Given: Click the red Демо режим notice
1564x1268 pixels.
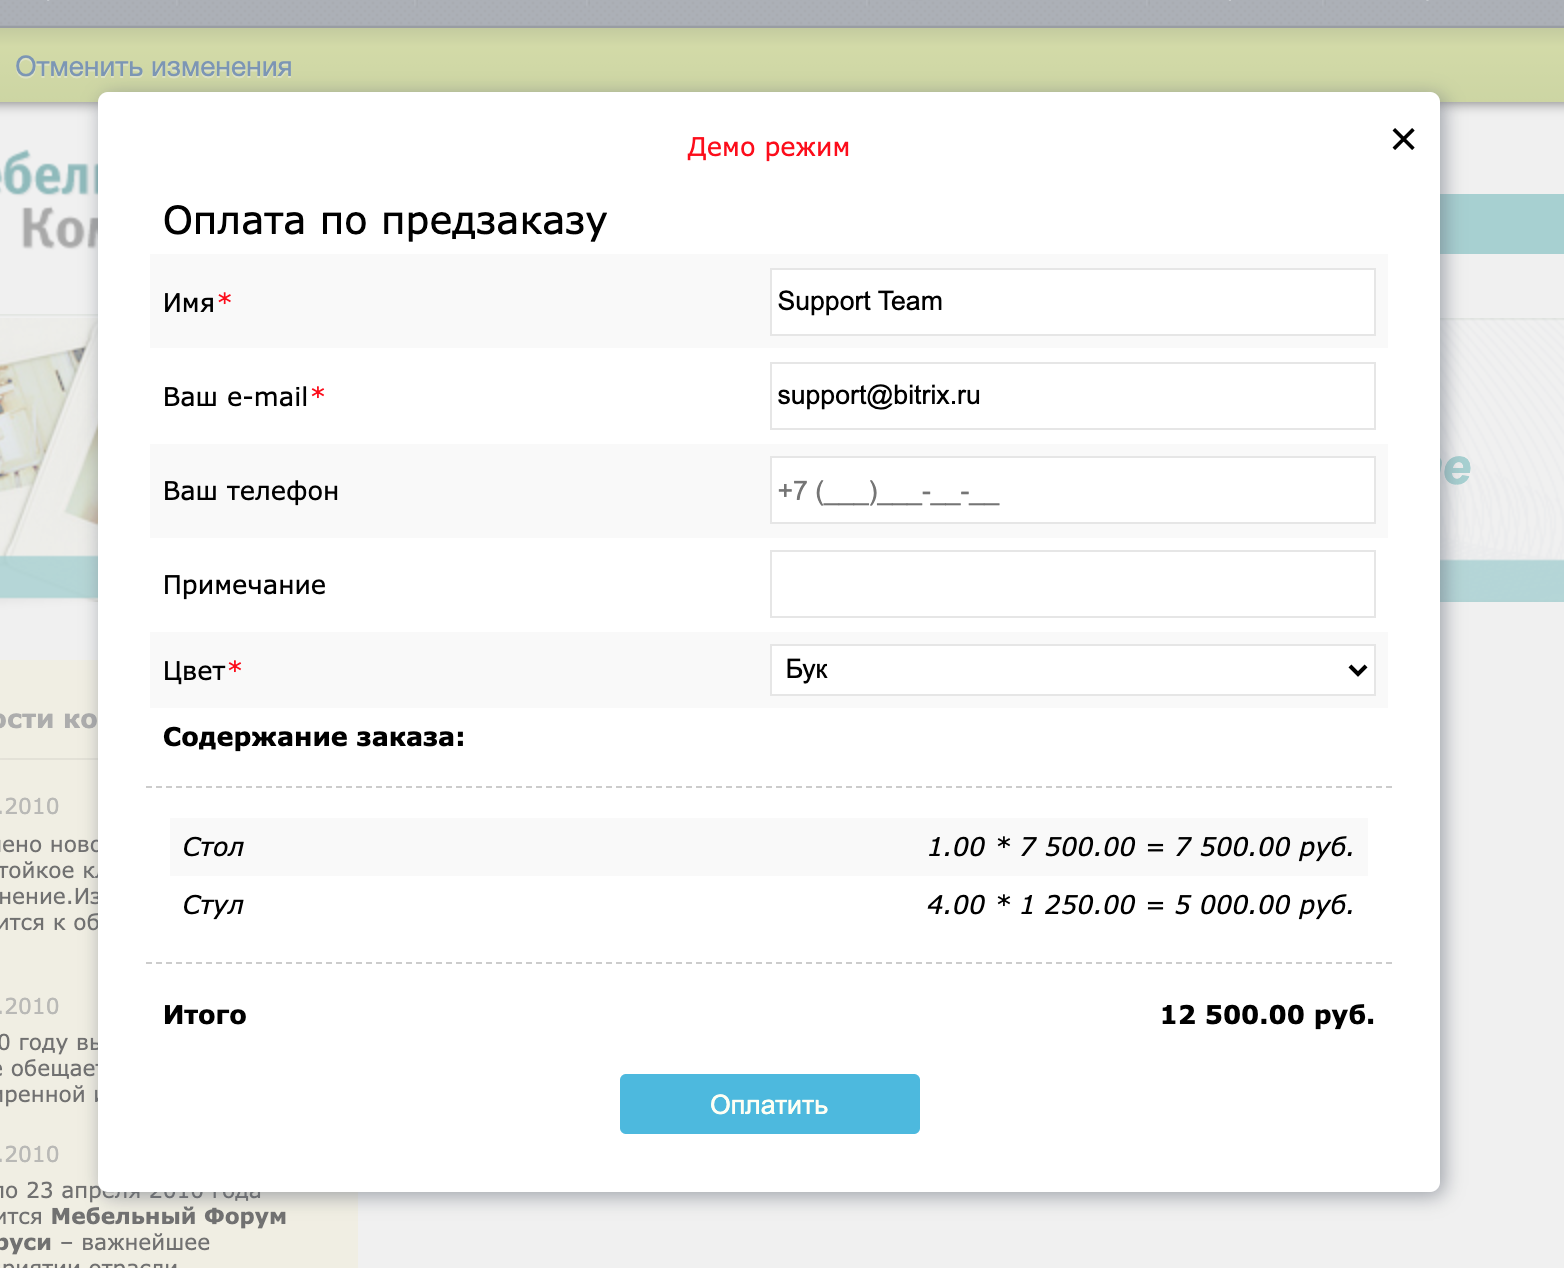Looking at the screenshot, I should point(768,147).
